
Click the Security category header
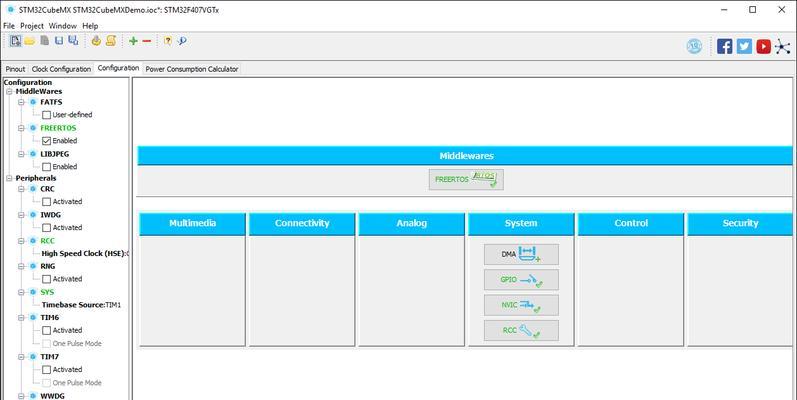point(740,224)
